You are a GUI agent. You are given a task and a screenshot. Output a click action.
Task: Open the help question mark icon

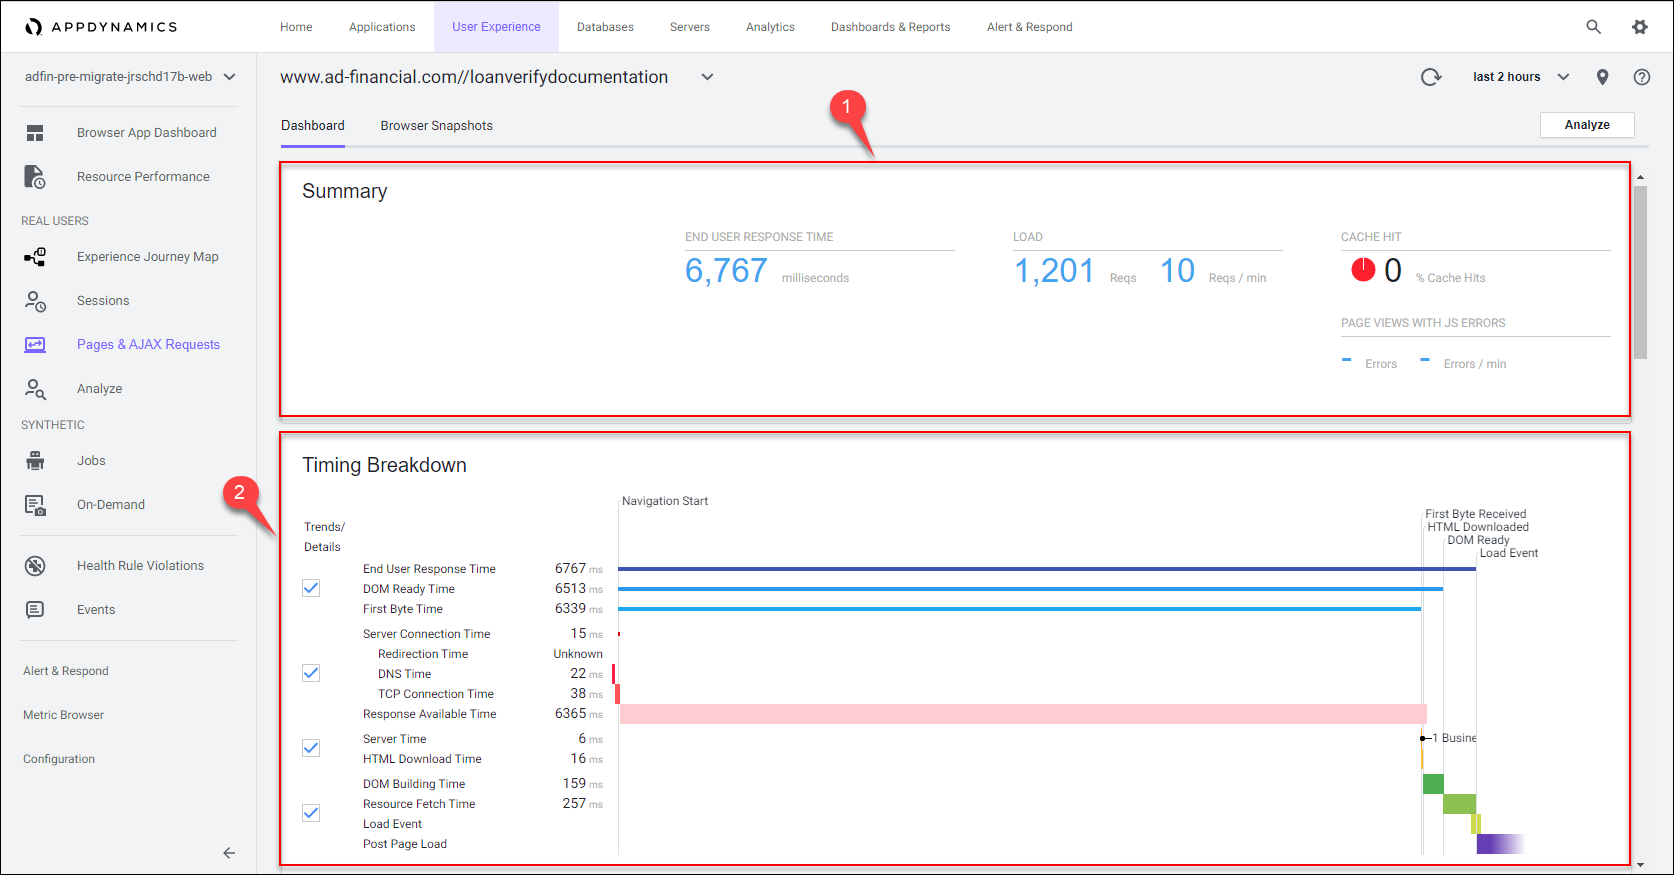click(x=1641, y=77)
